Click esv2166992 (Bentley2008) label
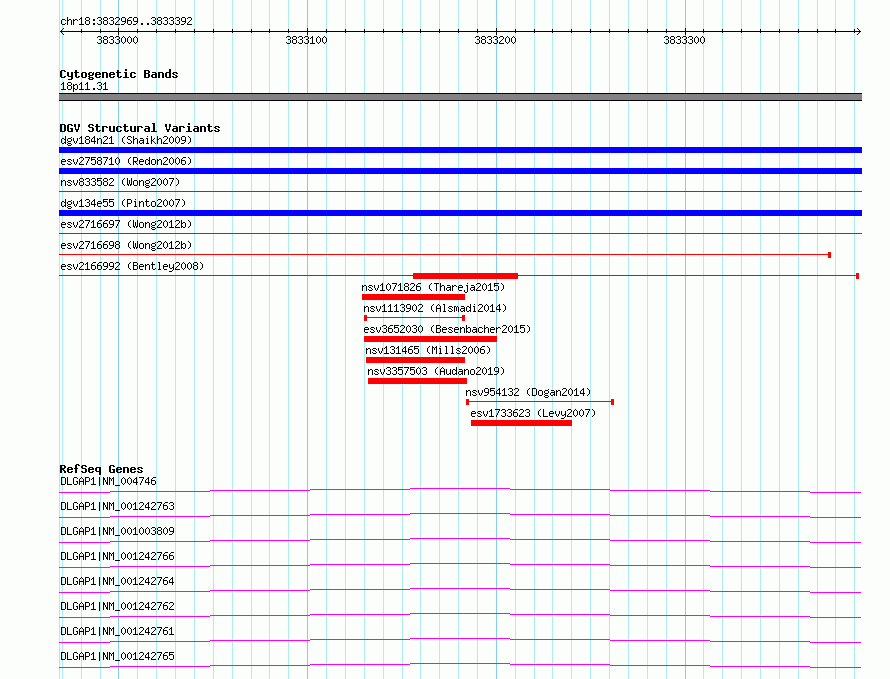Viewport: 890px width, 679px height. pyautogui.click(x=132, y=266)
